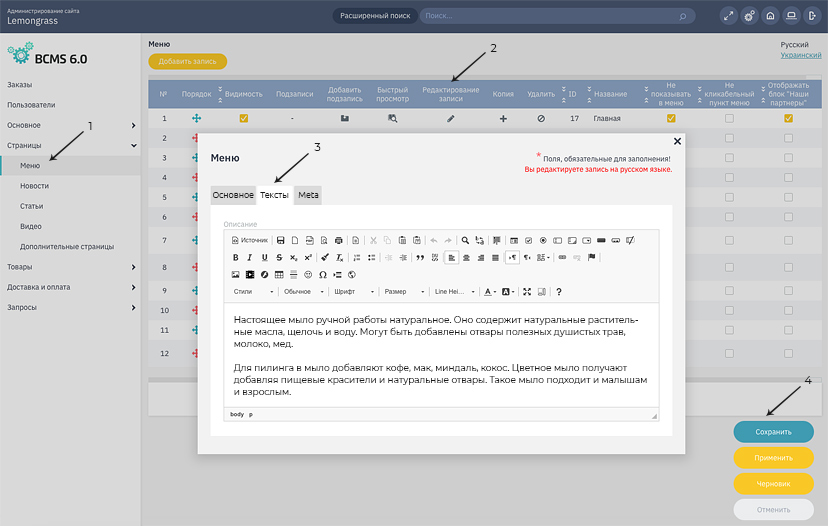
Task: Click the Insert Table icon
Action: point(279,275)
